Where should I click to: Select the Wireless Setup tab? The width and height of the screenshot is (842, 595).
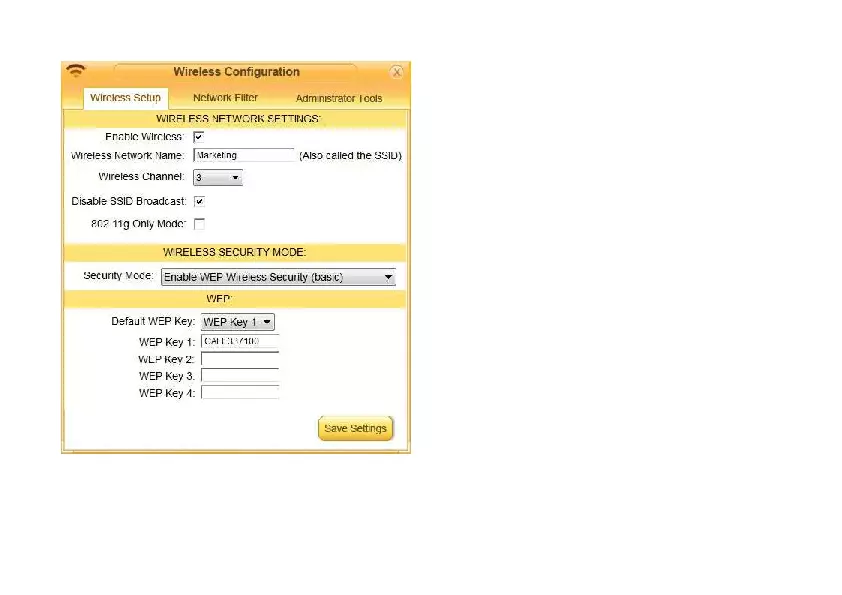pos(125,98)
